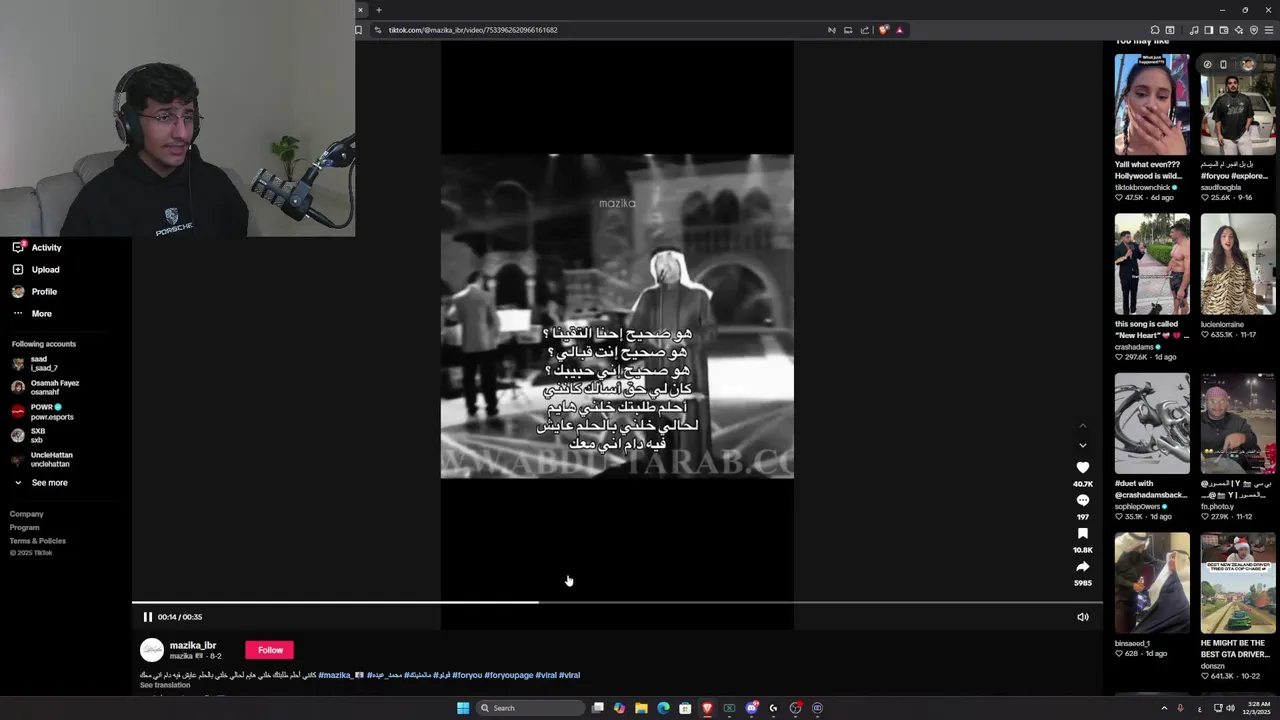Image resolution: width=1280 pixels, height=720 pixels.
Task: Follow mazika_ibr with the Follow button
Action: [x=270, y=650]
